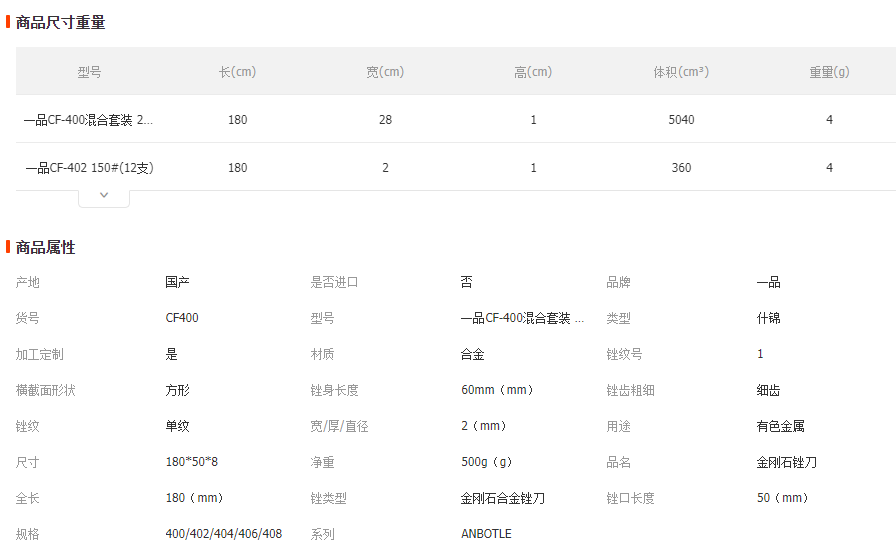Click the 锉口长度 value 50 (mm)
The image size is (896, 552).
pyautogui.click(x=782, y=498)
